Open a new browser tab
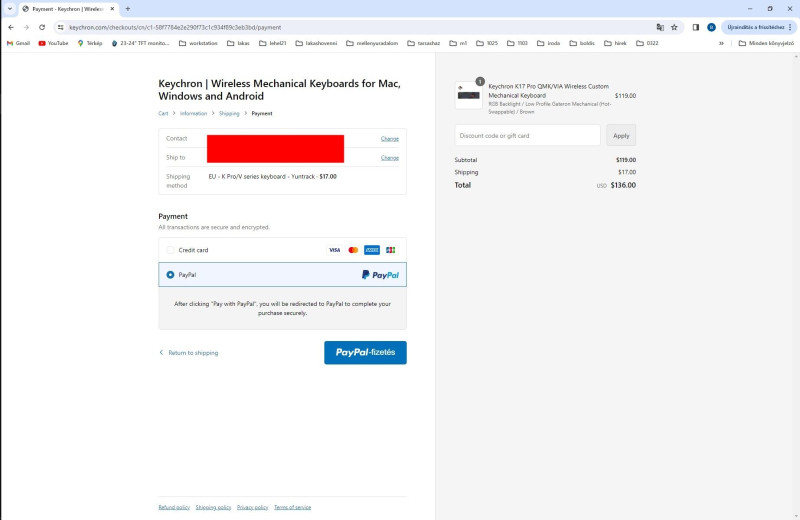This screenshot has height=520, width=800. [128, 9]
